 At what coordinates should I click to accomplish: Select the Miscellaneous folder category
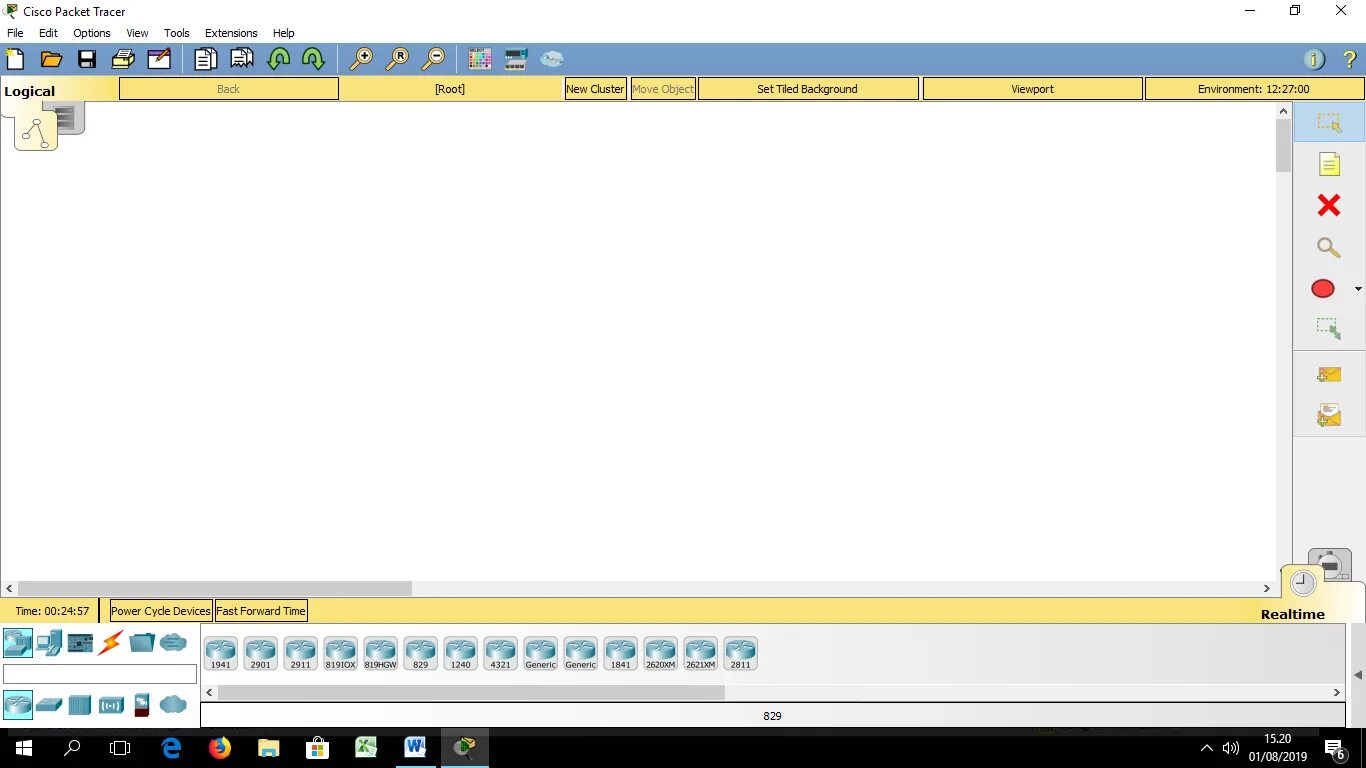(142, 642)
